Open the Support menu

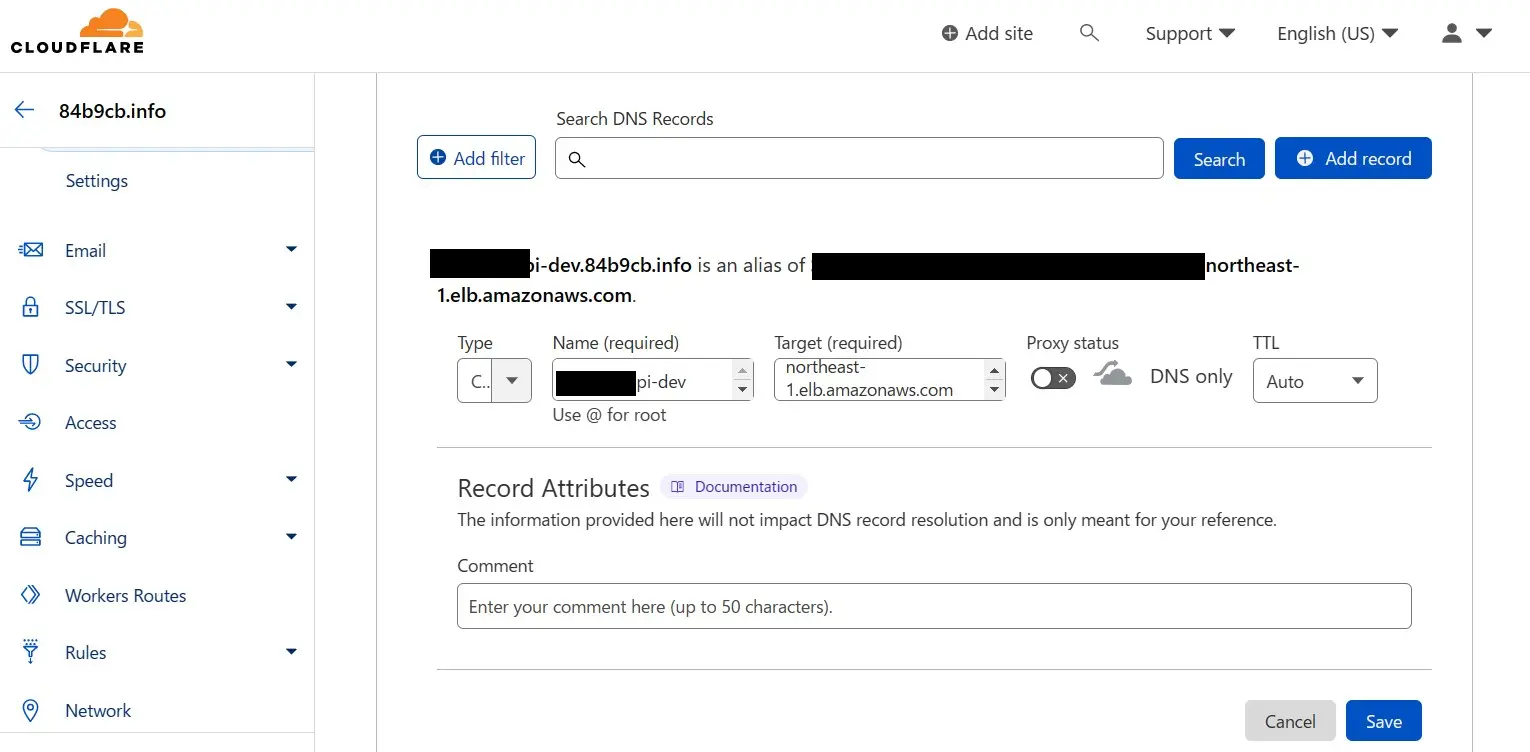[1189, 33]
